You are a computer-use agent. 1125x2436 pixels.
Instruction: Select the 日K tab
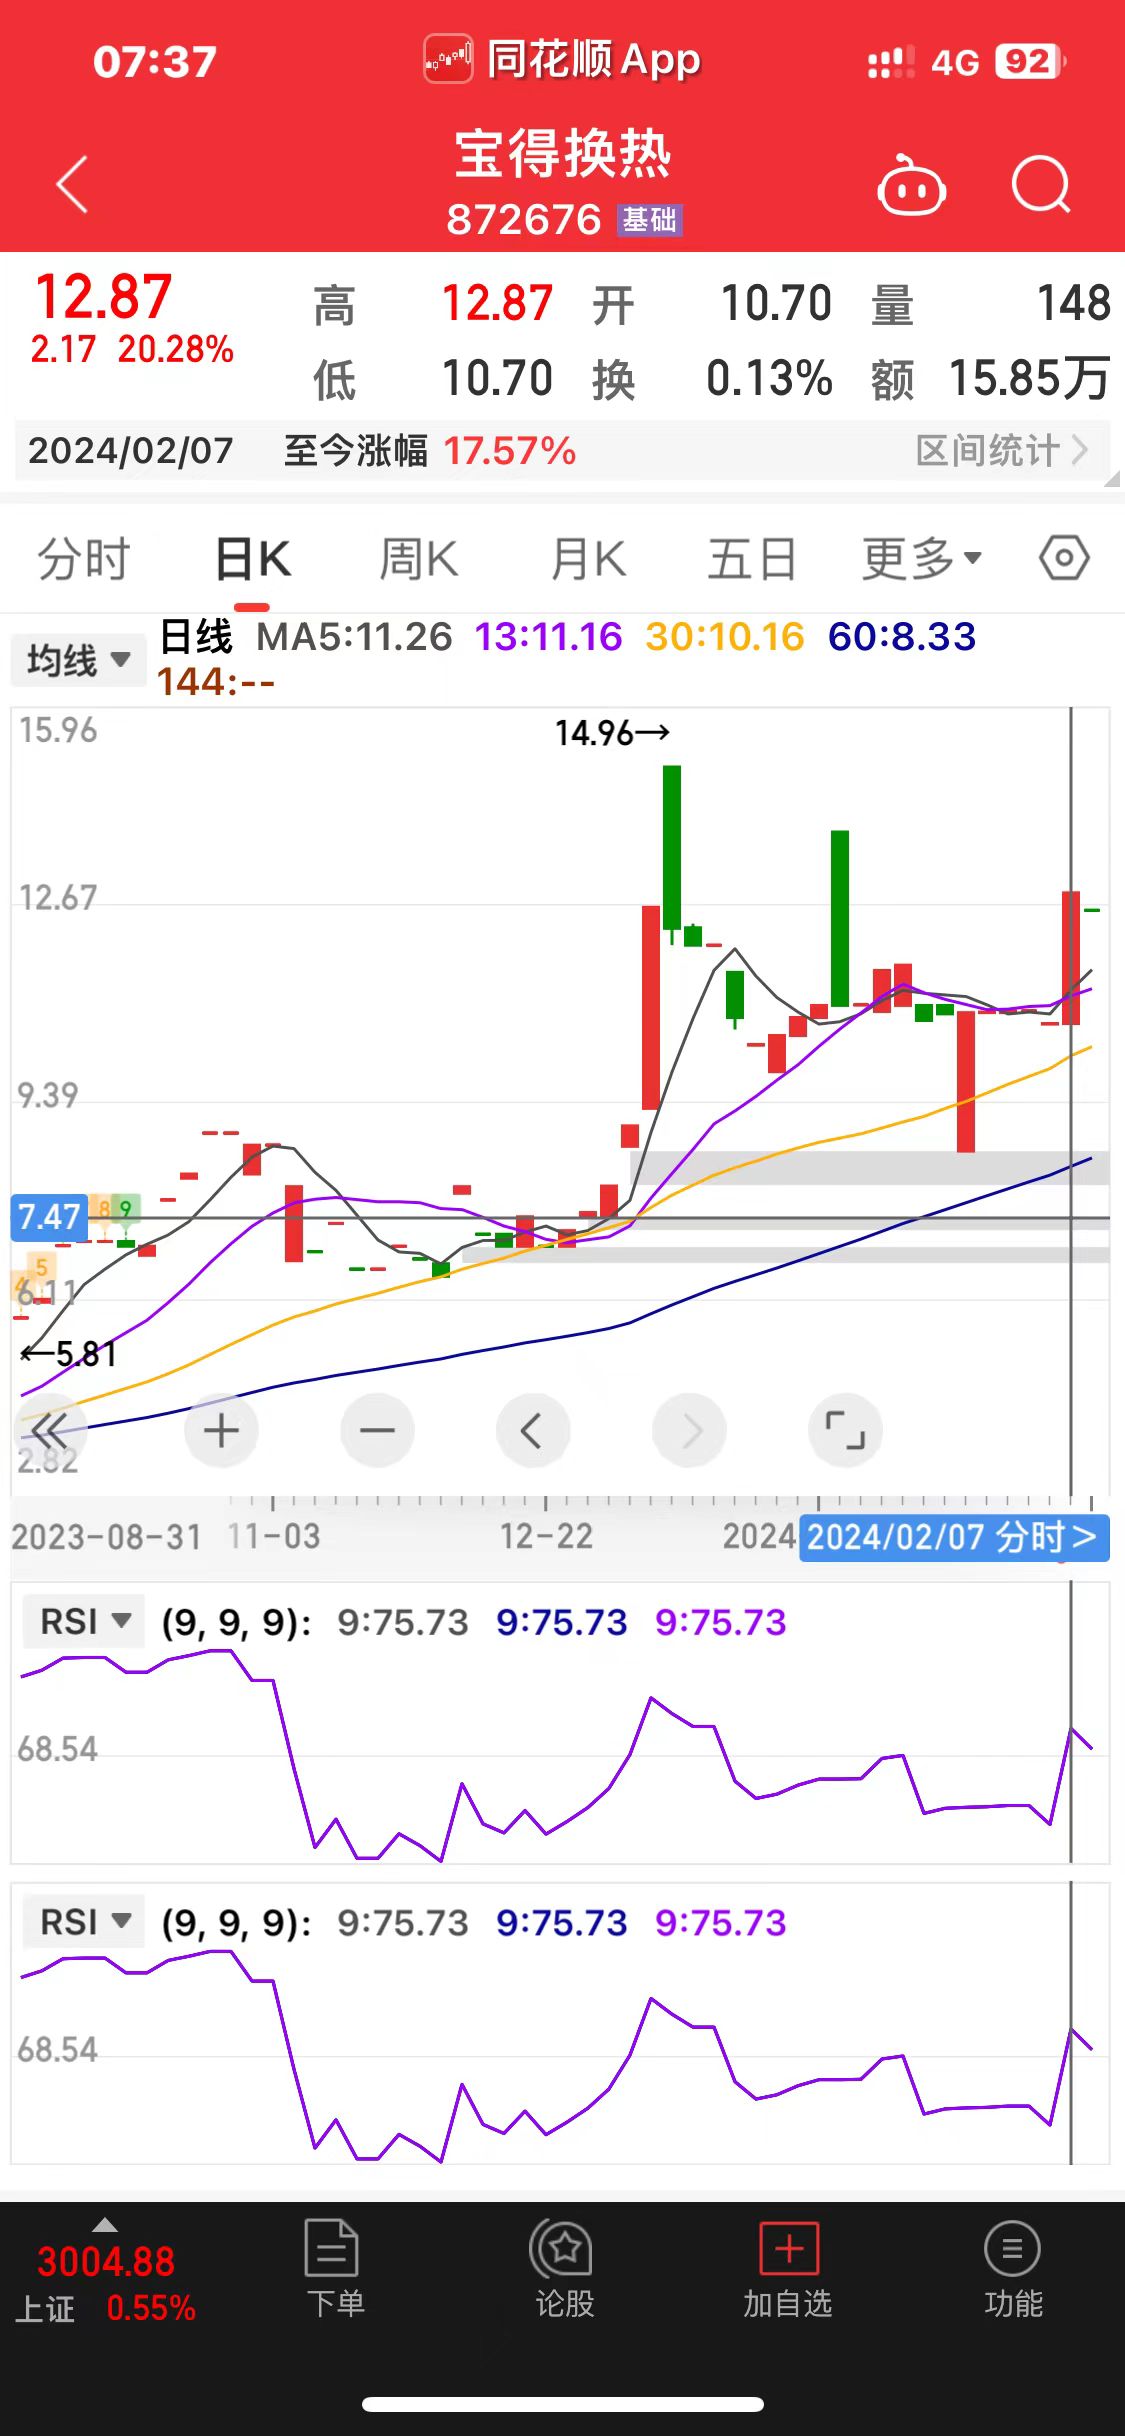click(252, 558)
